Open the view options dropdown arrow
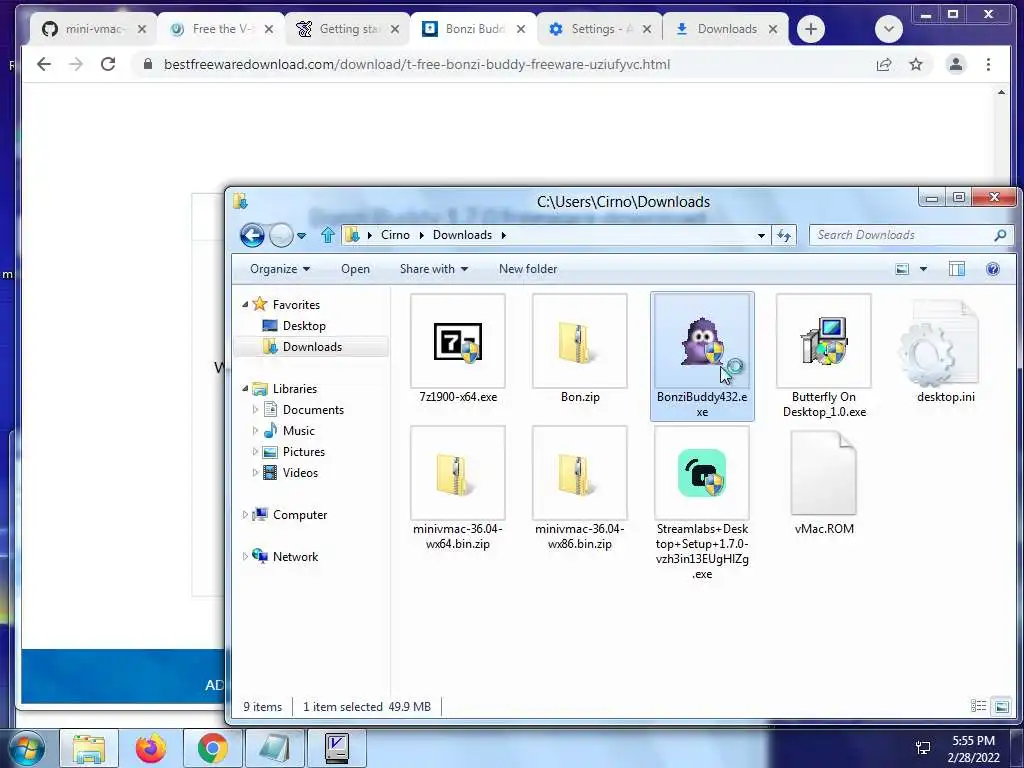The image size is (1024, 768). [923, 269]
